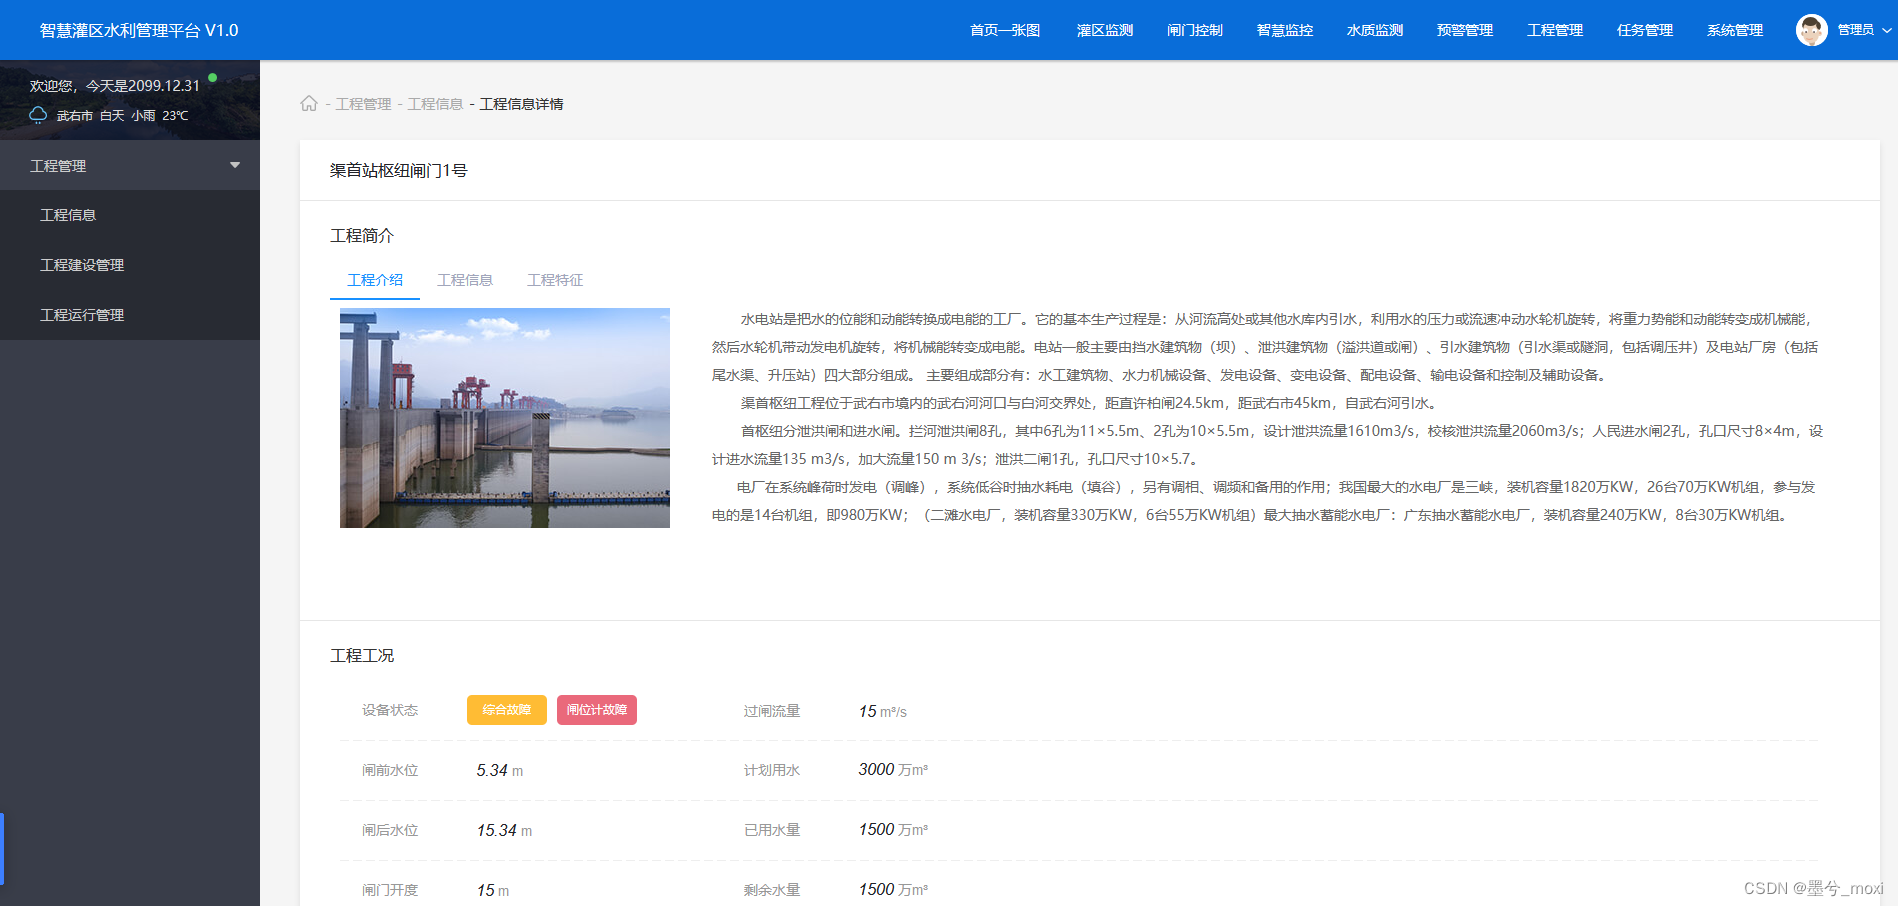Click the 闸位计故障 fault status badge
Image resolution: width=1898 pixels, height=906 pixels.
(596, 710)
